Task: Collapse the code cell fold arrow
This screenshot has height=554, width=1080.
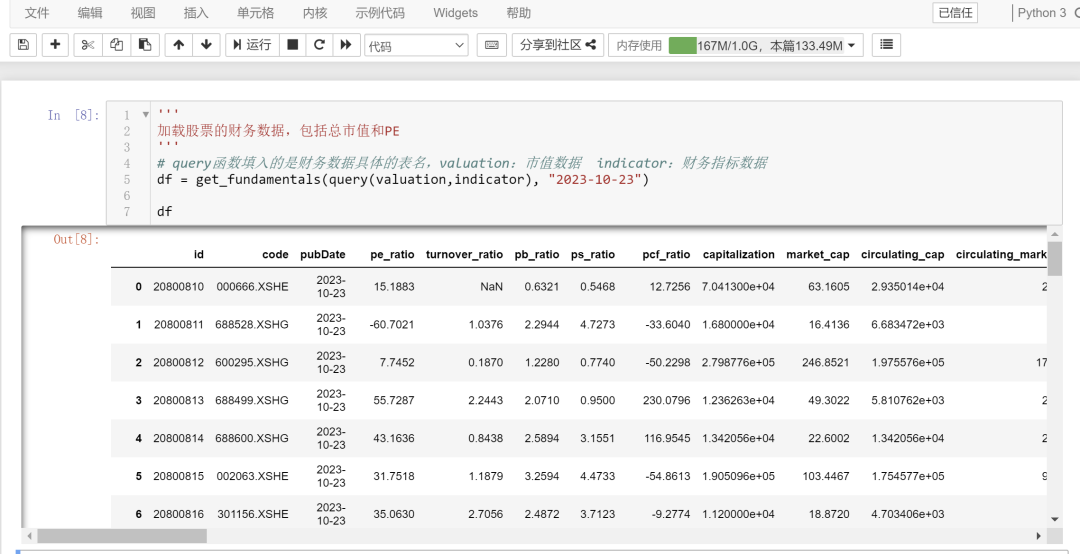Action: point(145,114)
